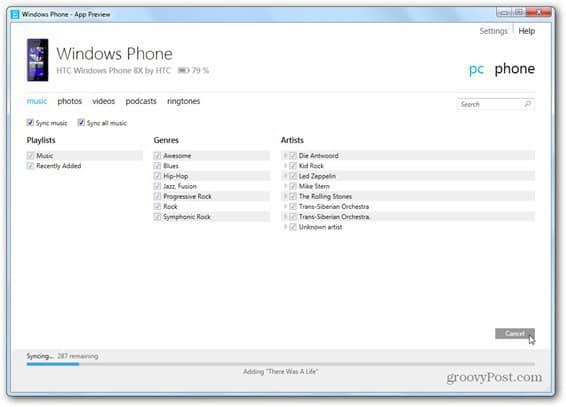Toggle the Hip-Hop genre checkbox
This screenshot has height=407, width=566.
157,176
